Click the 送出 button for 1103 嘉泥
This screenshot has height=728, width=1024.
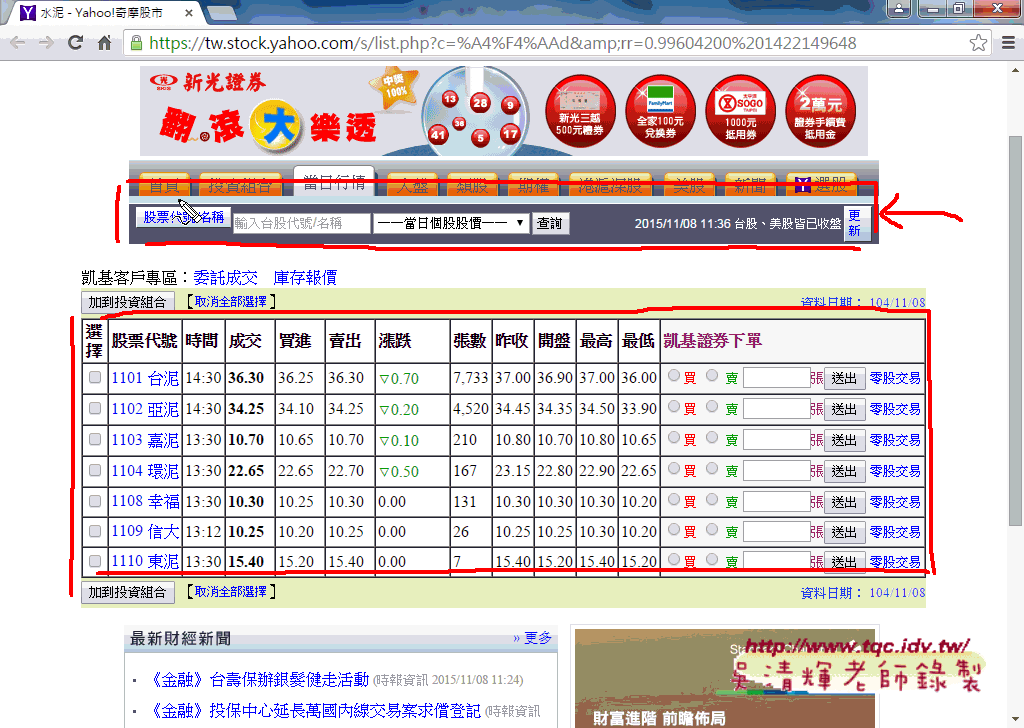[x=844, y=440]
